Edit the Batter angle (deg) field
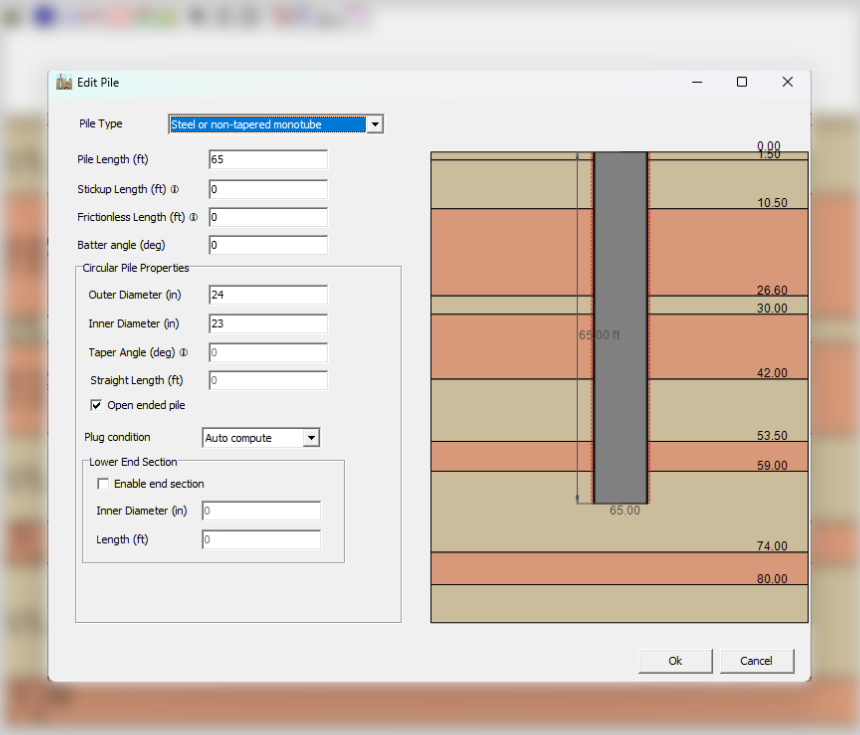 click(x=268, y=245)
